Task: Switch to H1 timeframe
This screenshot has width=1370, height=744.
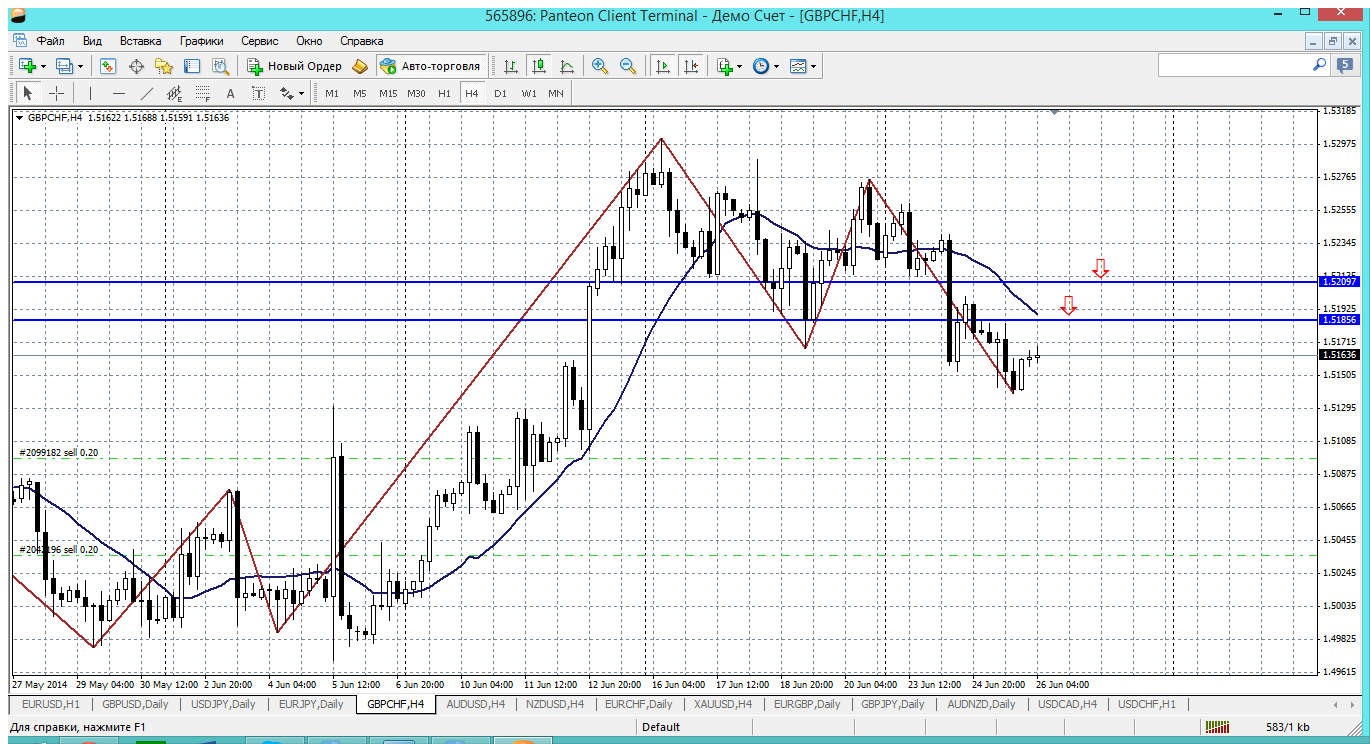Action: (445, 93)
